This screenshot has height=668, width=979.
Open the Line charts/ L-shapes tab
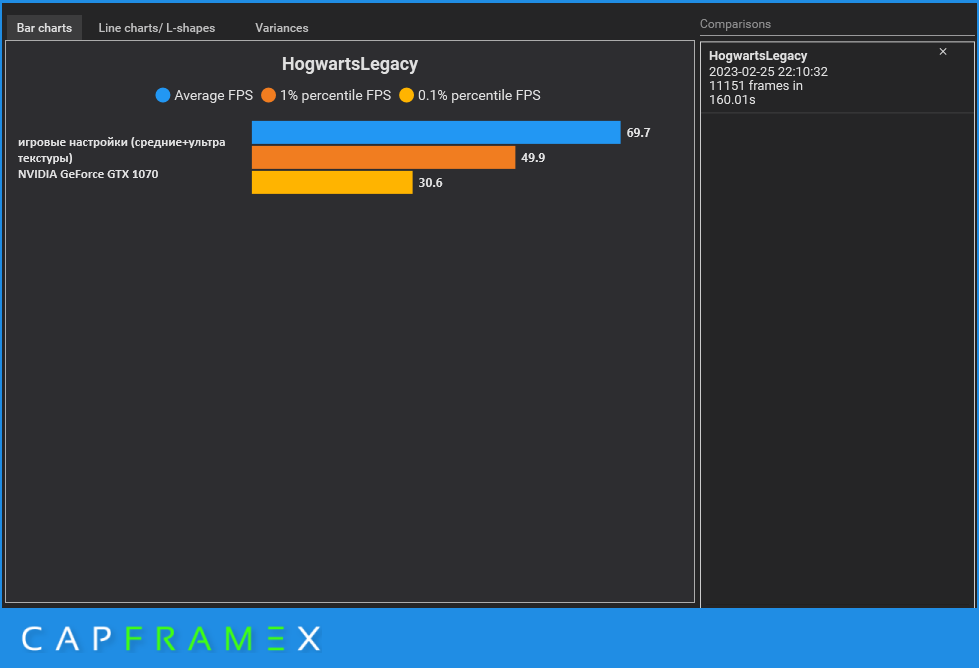(157, 28)
